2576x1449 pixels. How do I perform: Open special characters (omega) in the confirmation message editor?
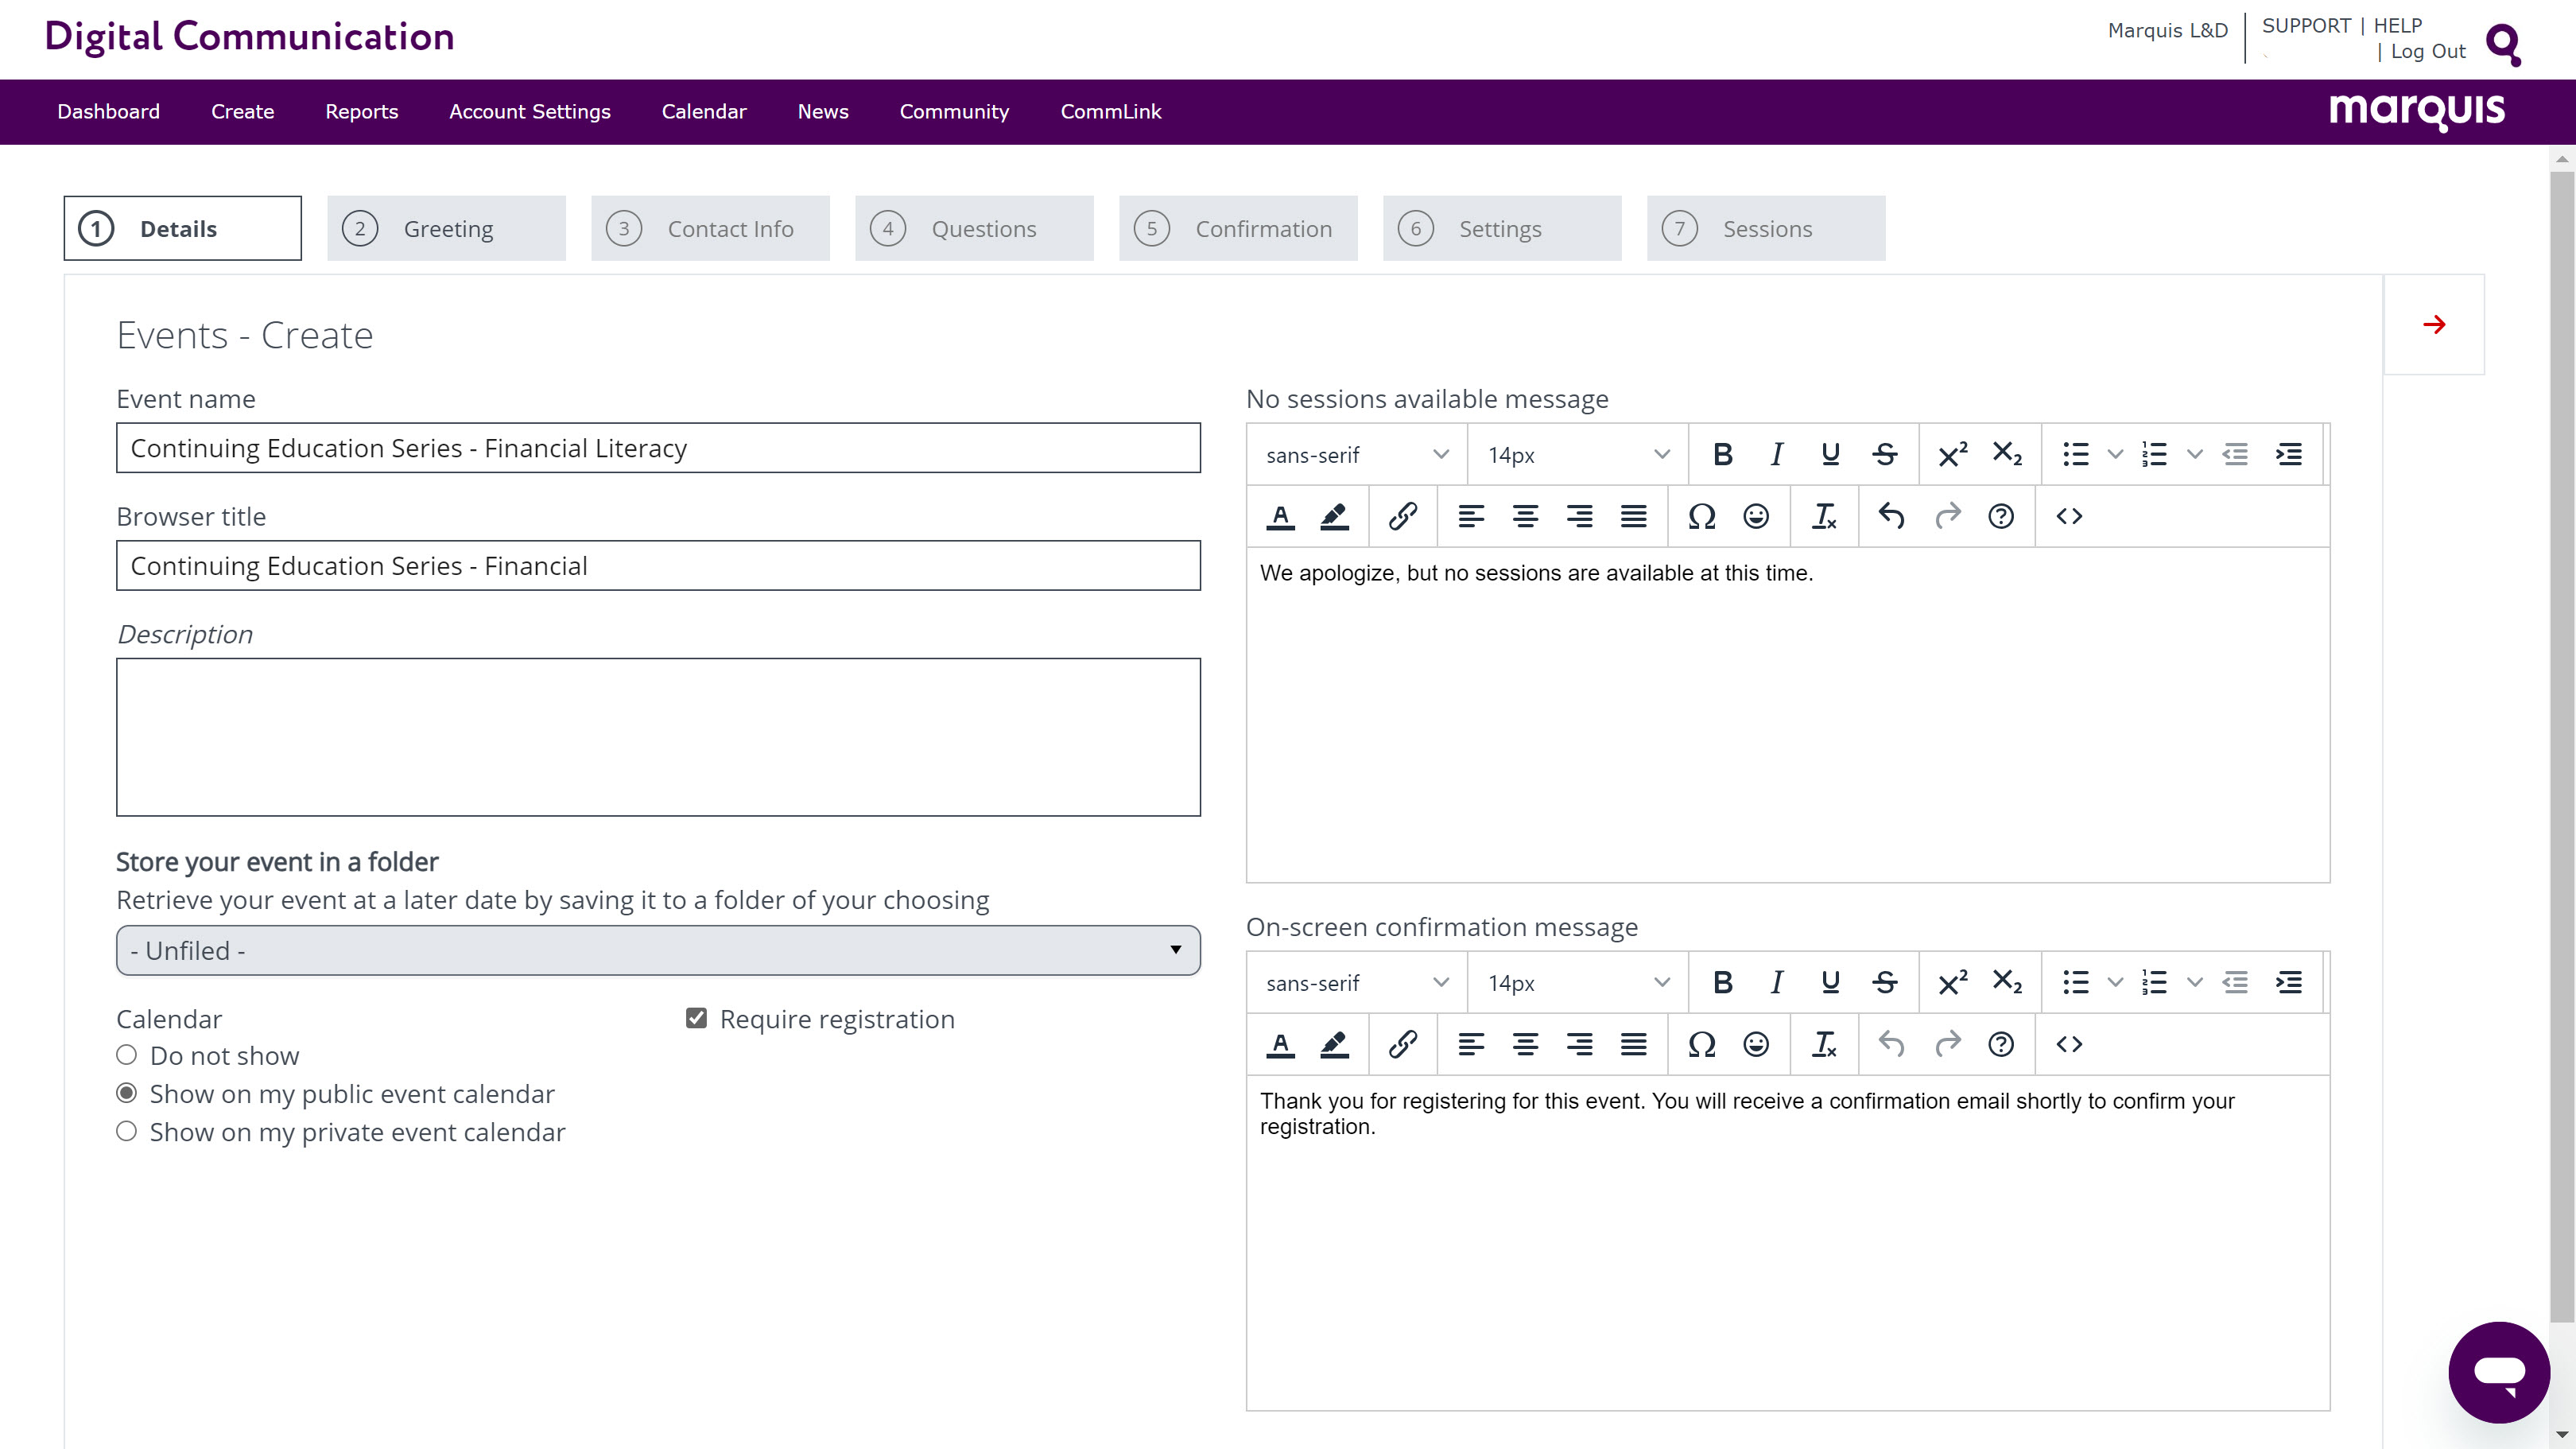pyautogui.click(x=1701, y=1044)
